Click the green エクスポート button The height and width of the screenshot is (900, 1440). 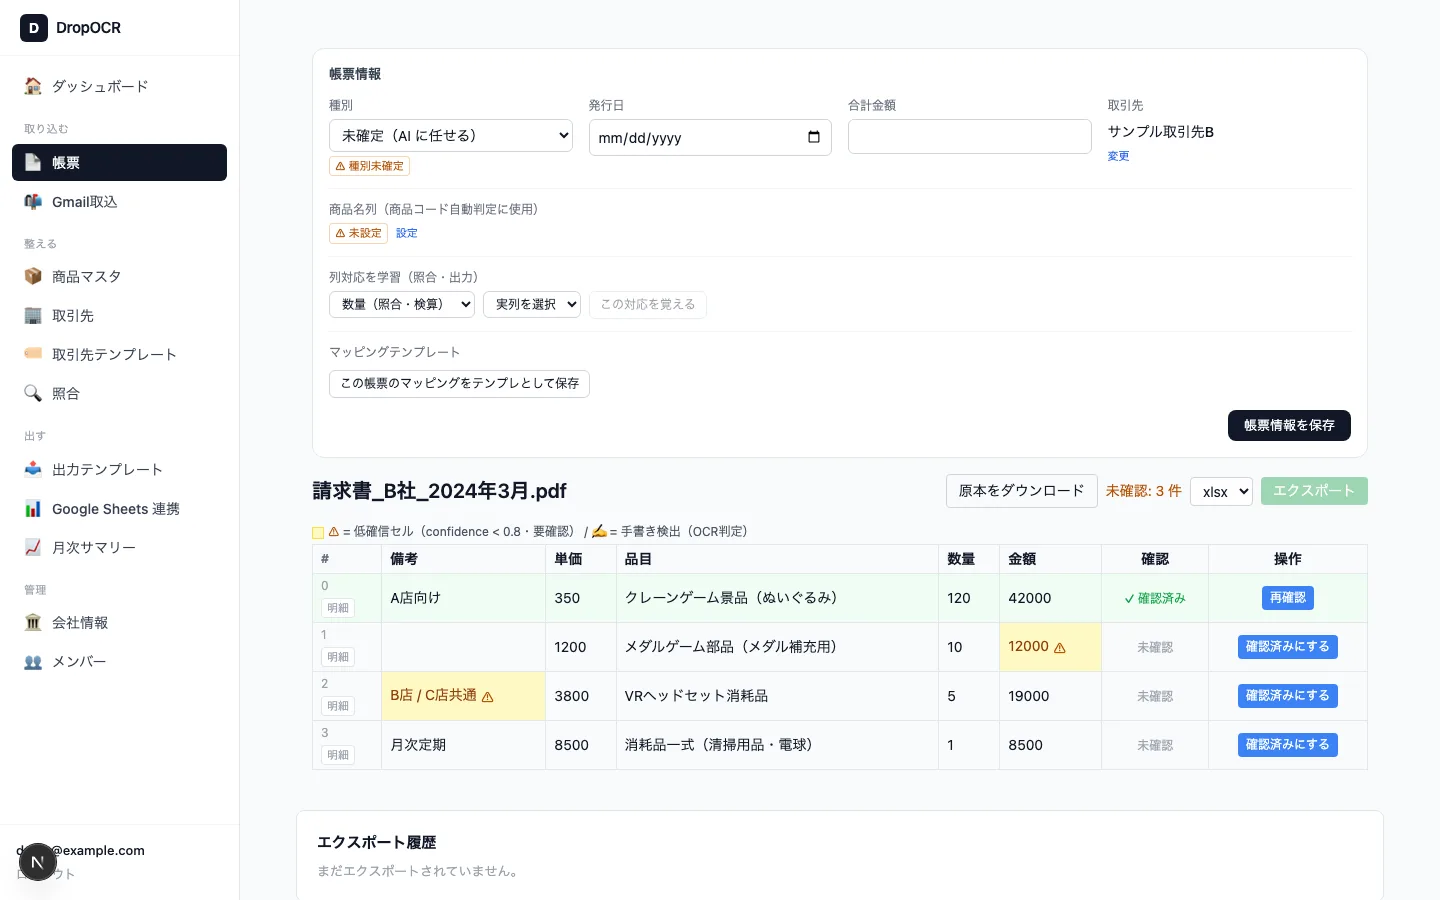coord(1314,491)
